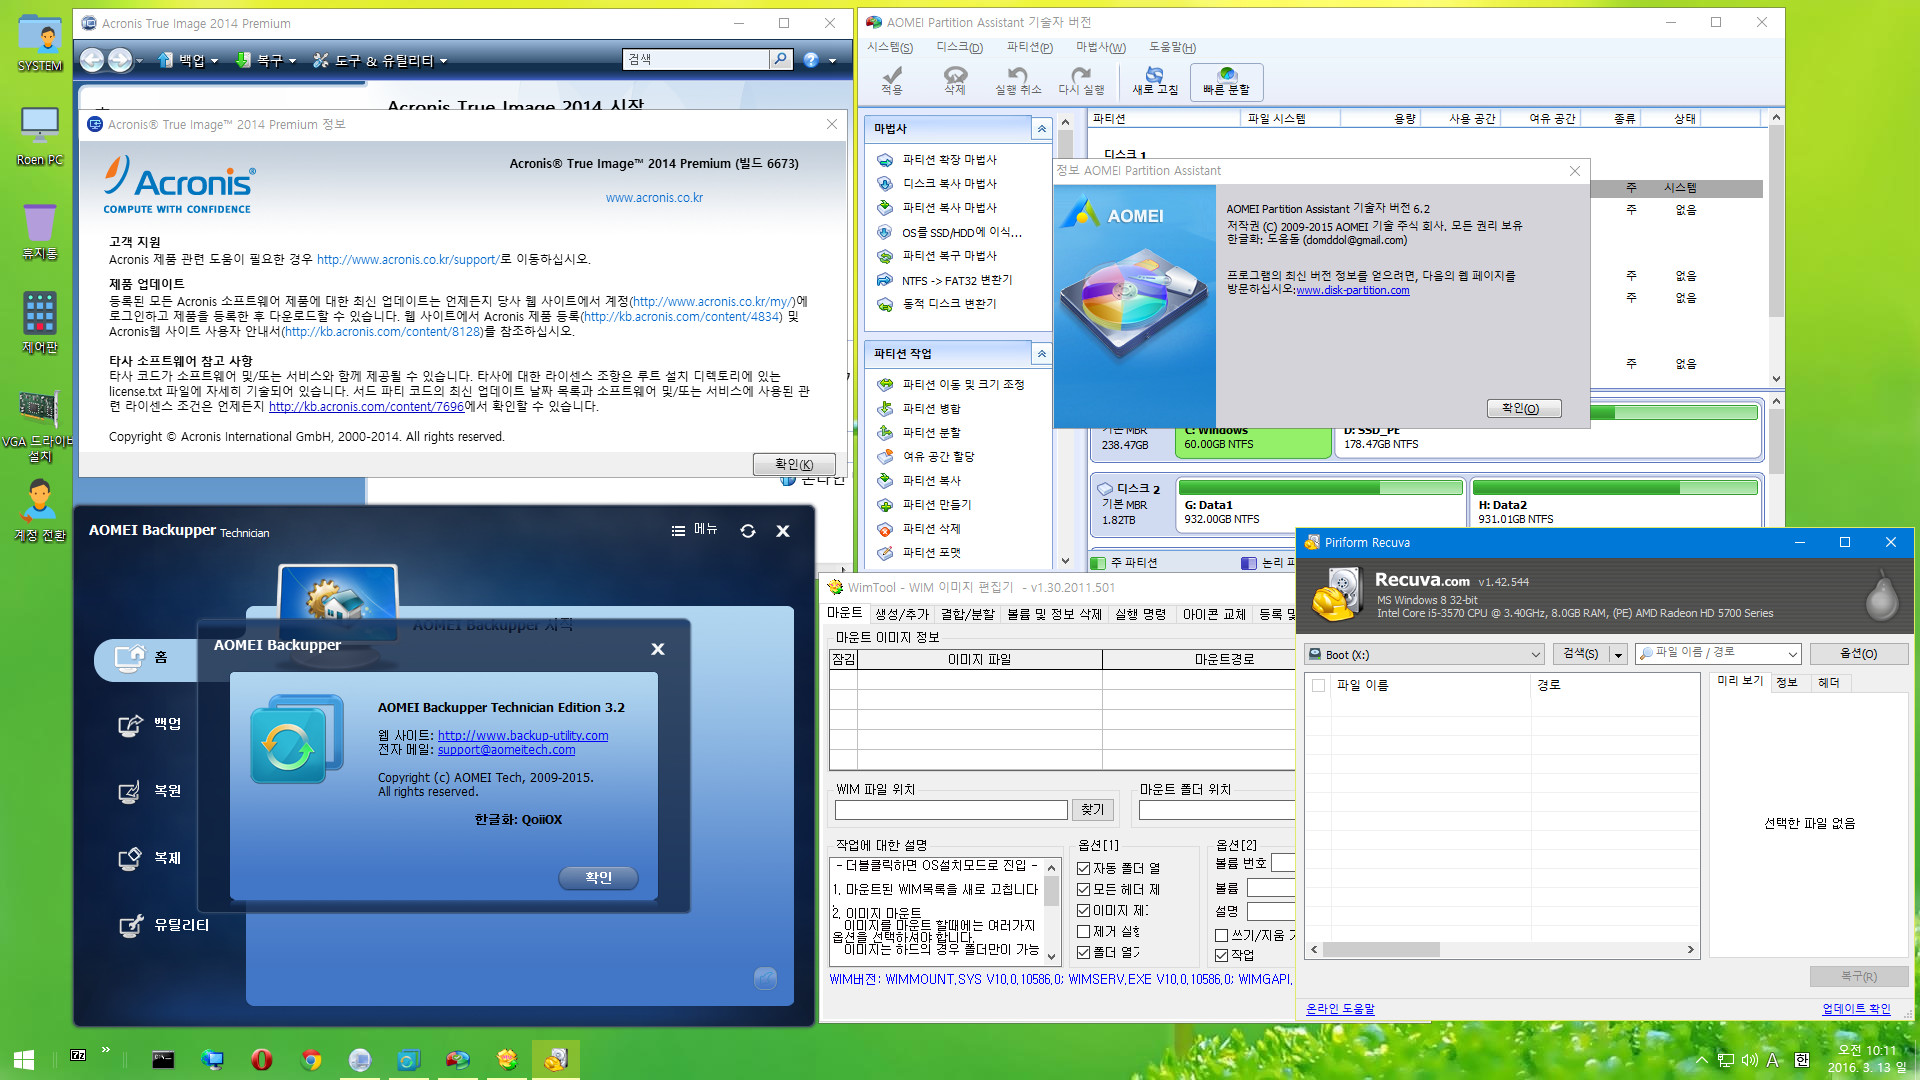Open the Recycle Bin (휴지통) desktop icon
Viewport: 1920px width, 1080px height.
coord(40,230)
